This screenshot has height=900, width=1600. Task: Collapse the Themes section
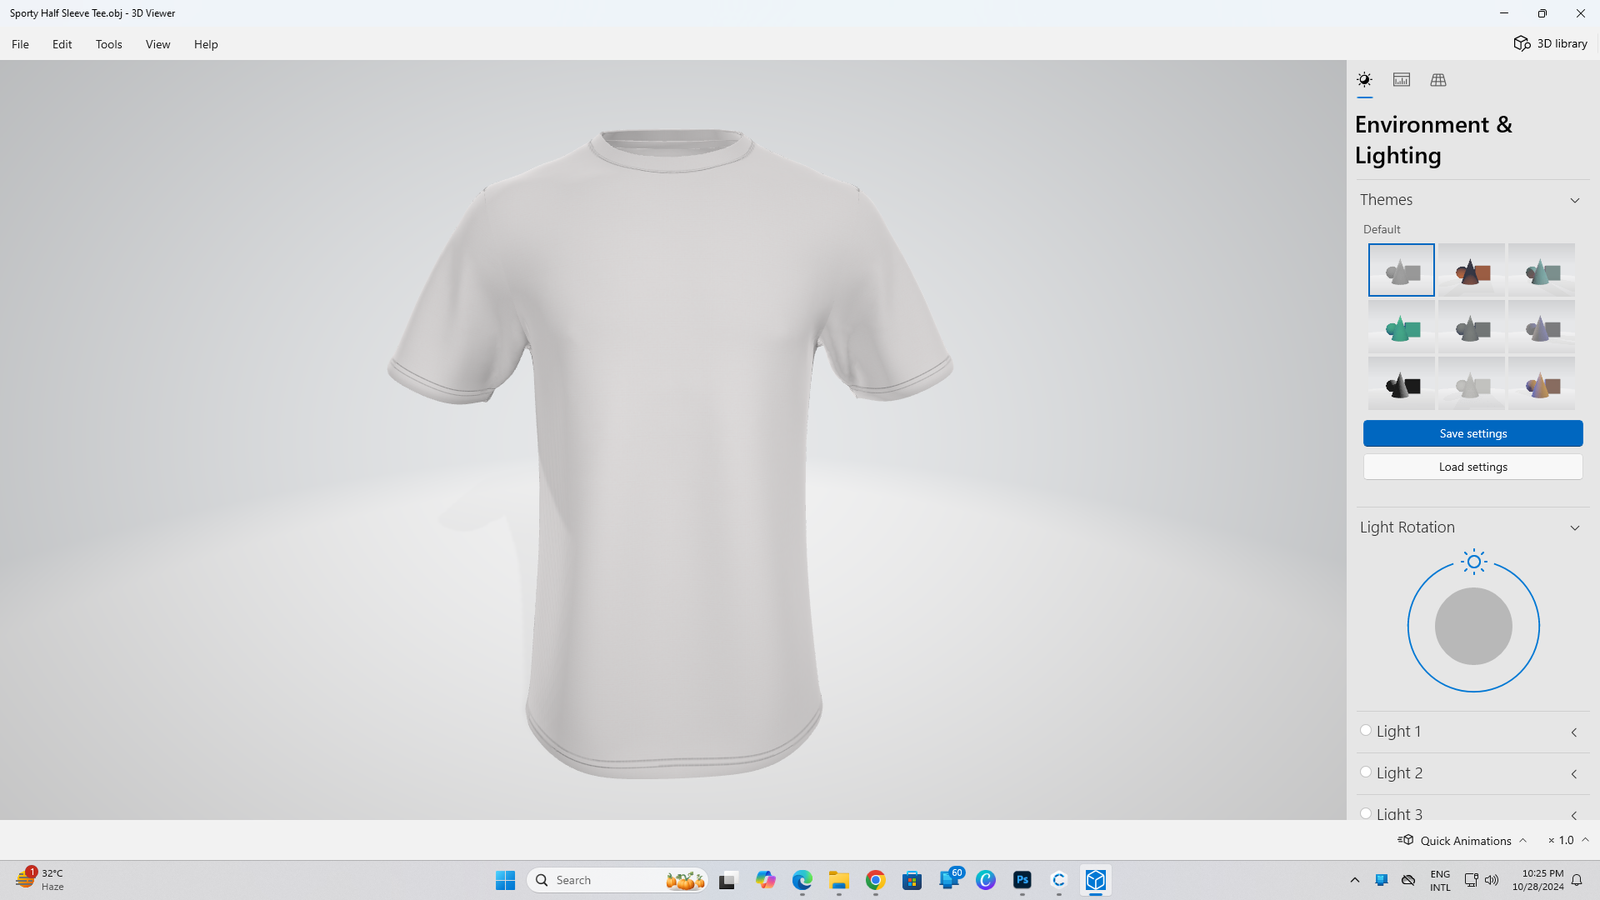click(1575, 200)
